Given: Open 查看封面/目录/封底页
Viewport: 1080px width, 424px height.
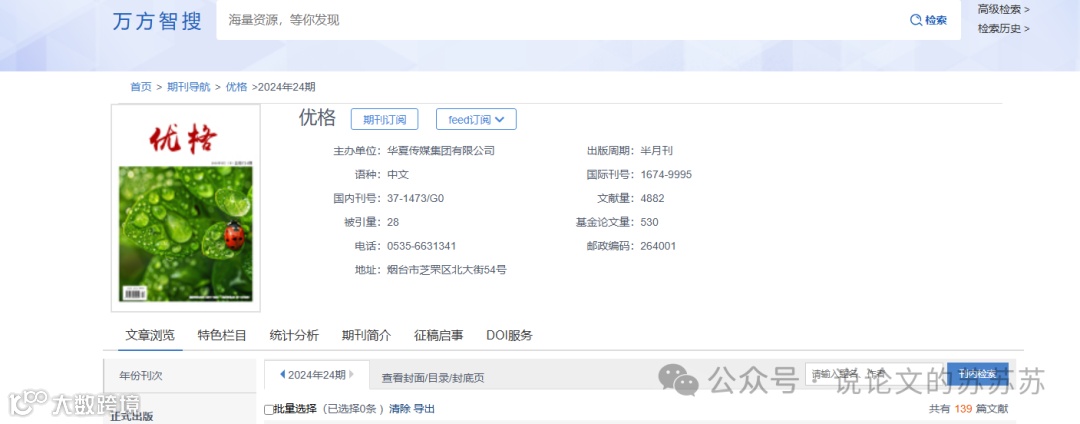Looking at the screenshot, I should click(x=433, y=378).
